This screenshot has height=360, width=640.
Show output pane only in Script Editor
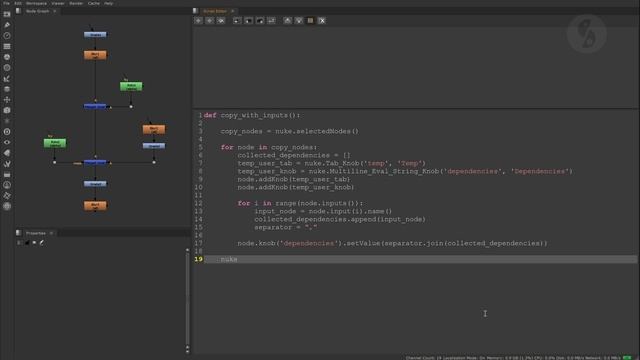[299, 20]
